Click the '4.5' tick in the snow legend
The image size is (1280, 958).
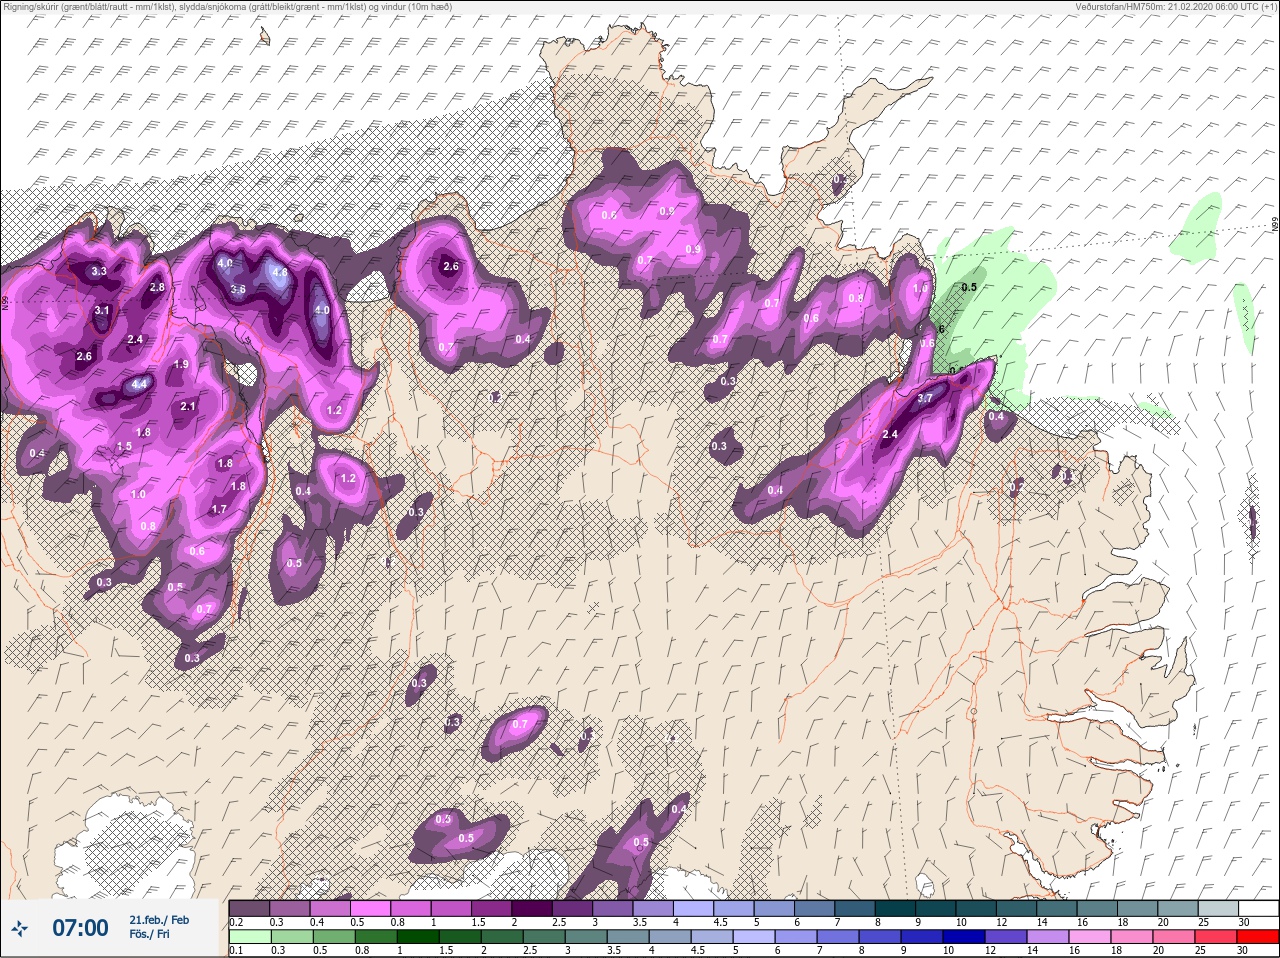719,922
